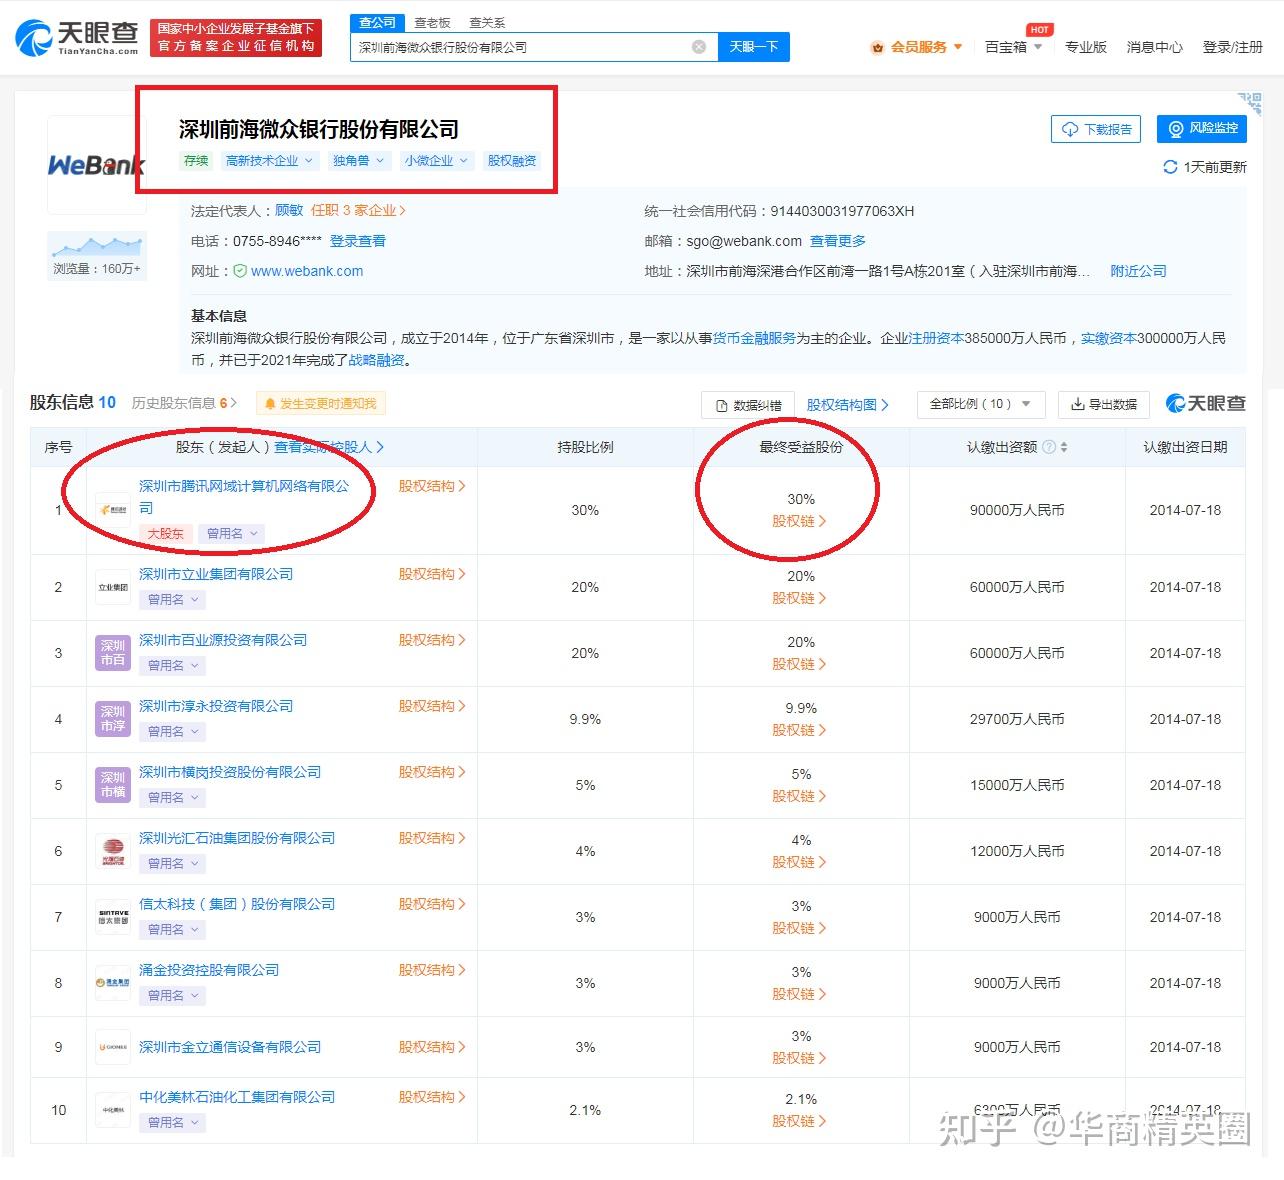Click the WeBank company logo thumbnail

point(97,164)
